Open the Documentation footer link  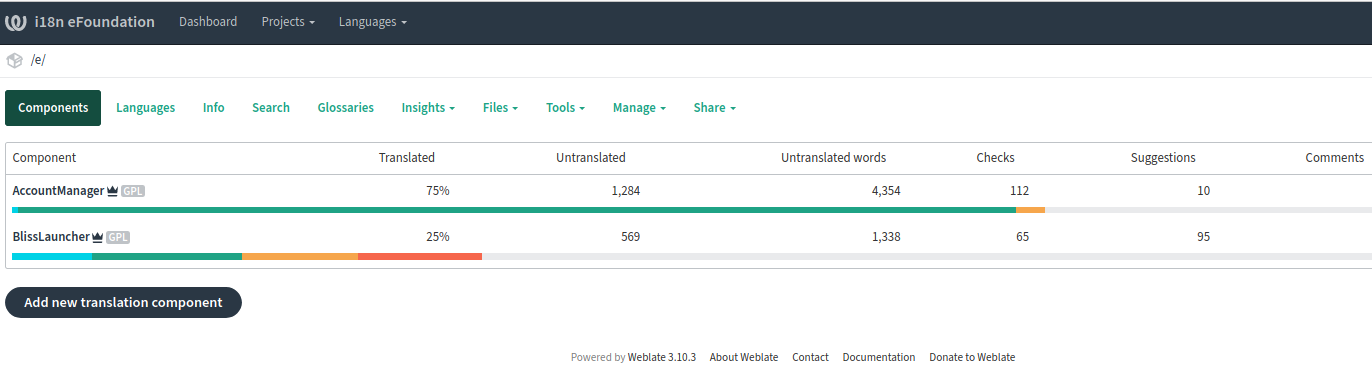tap(879, 357)
